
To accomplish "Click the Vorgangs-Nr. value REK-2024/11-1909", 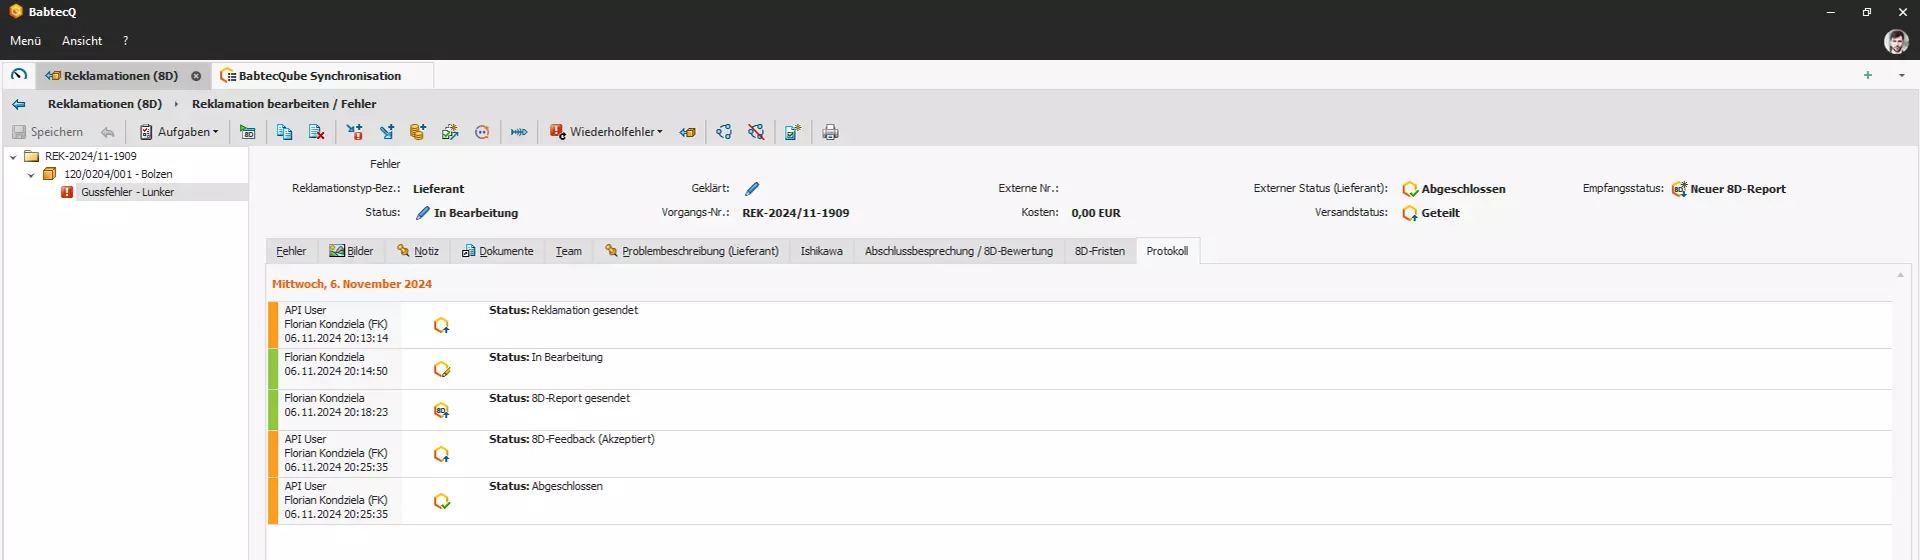I will click(x=795, y=213).
